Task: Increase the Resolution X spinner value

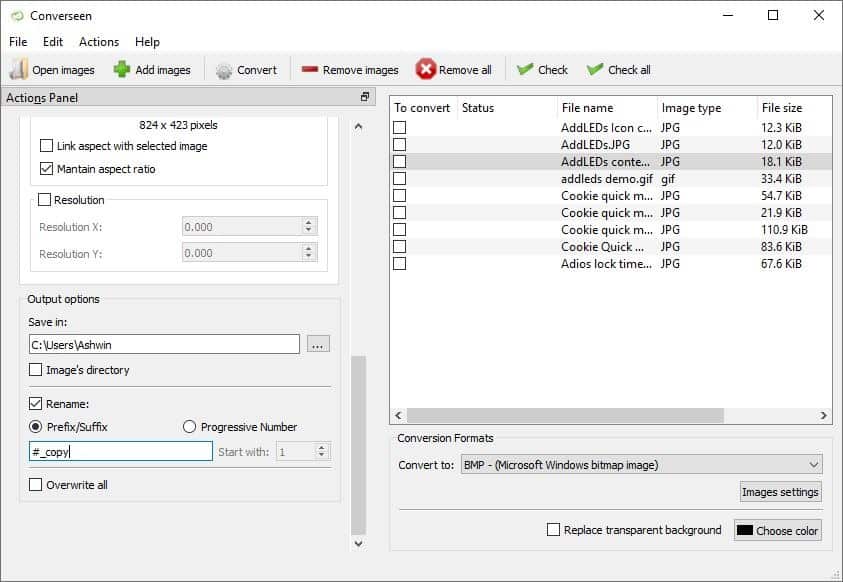Action: coord(308,223)
